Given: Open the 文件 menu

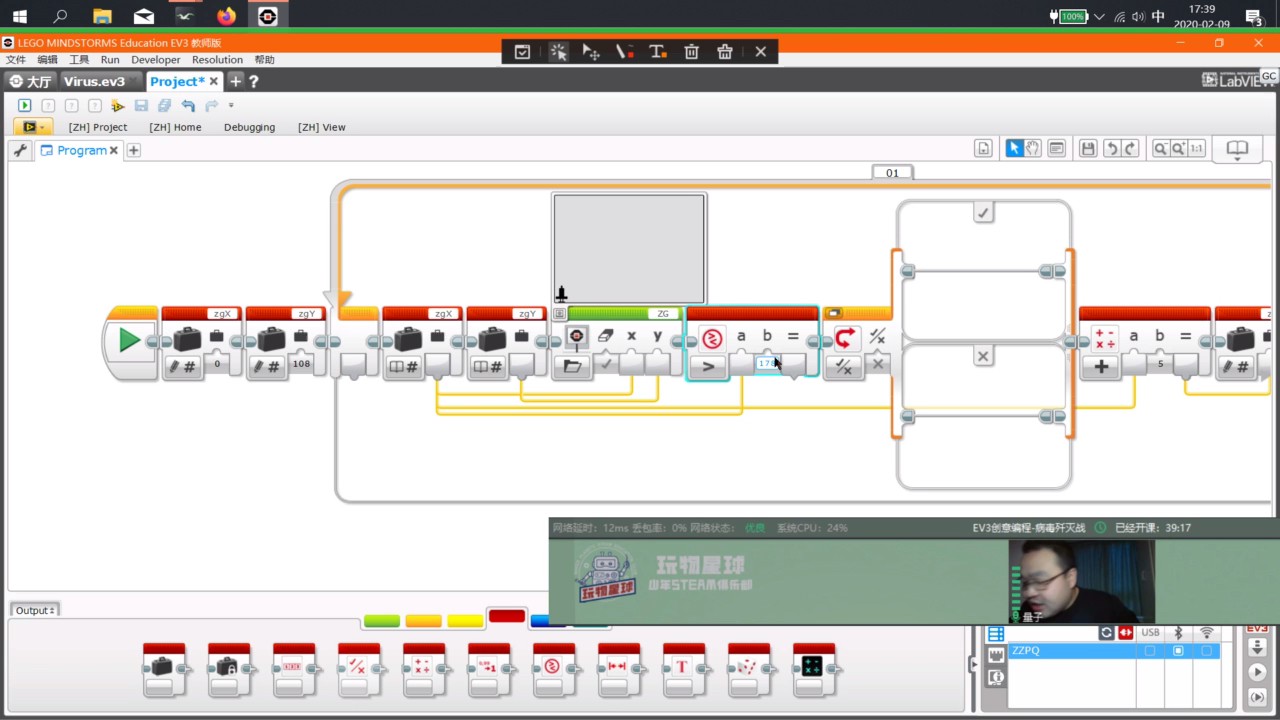Looking at the screenshot, I should coord(16,60).
